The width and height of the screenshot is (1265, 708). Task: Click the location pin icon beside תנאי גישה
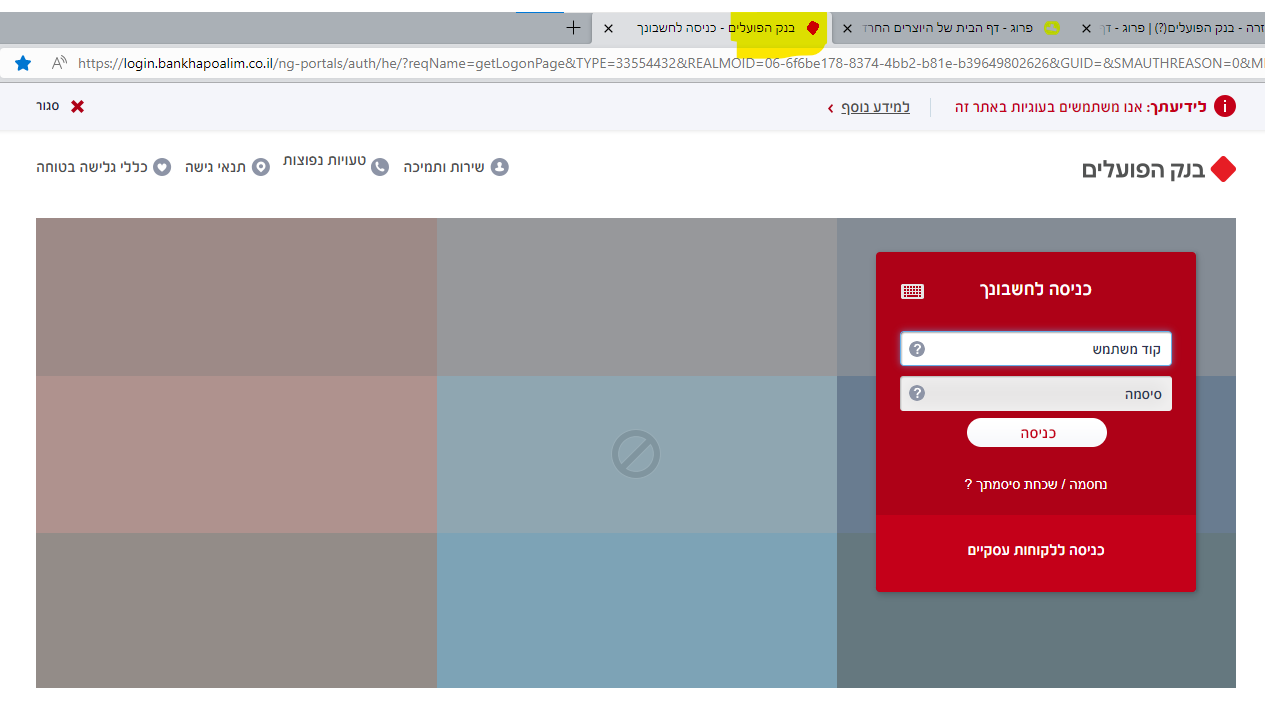(261, 167)
